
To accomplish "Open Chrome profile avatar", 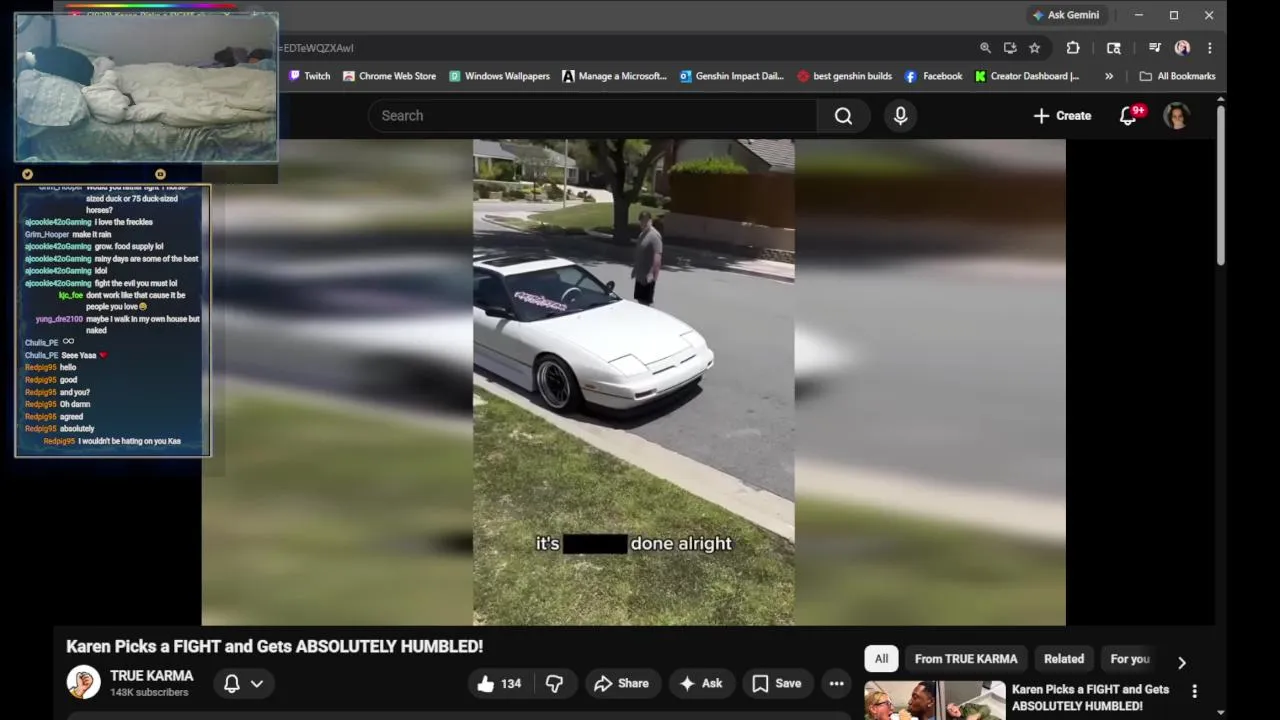I will click(x=1182, y=48).
